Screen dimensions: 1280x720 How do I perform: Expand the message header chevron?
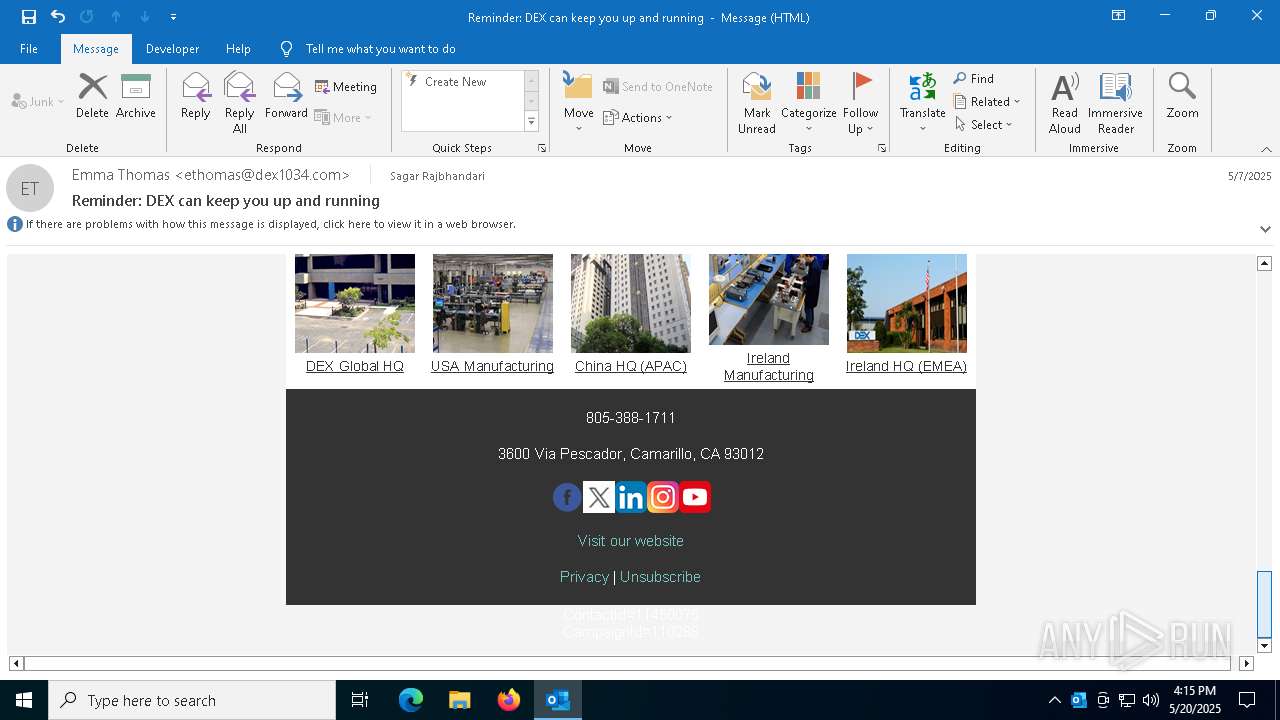coord(1265,229)
